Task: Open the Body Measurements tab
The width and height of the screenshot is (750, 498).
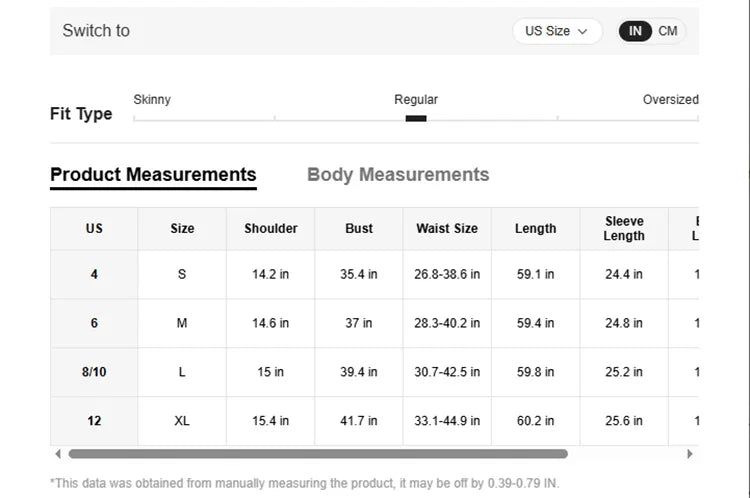Action: coord(398,175)
